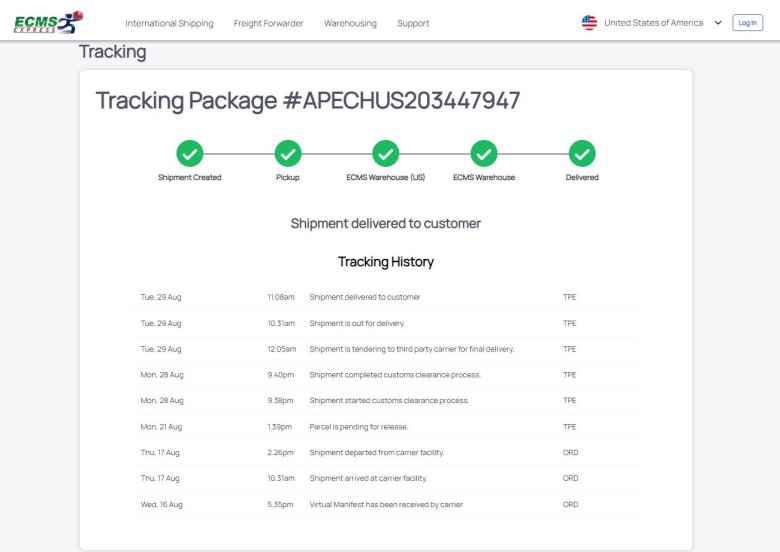Click the Delivered step checkmark icon
Image resolution: width=780 pixels, height=552 pixels.
point(582,153)
